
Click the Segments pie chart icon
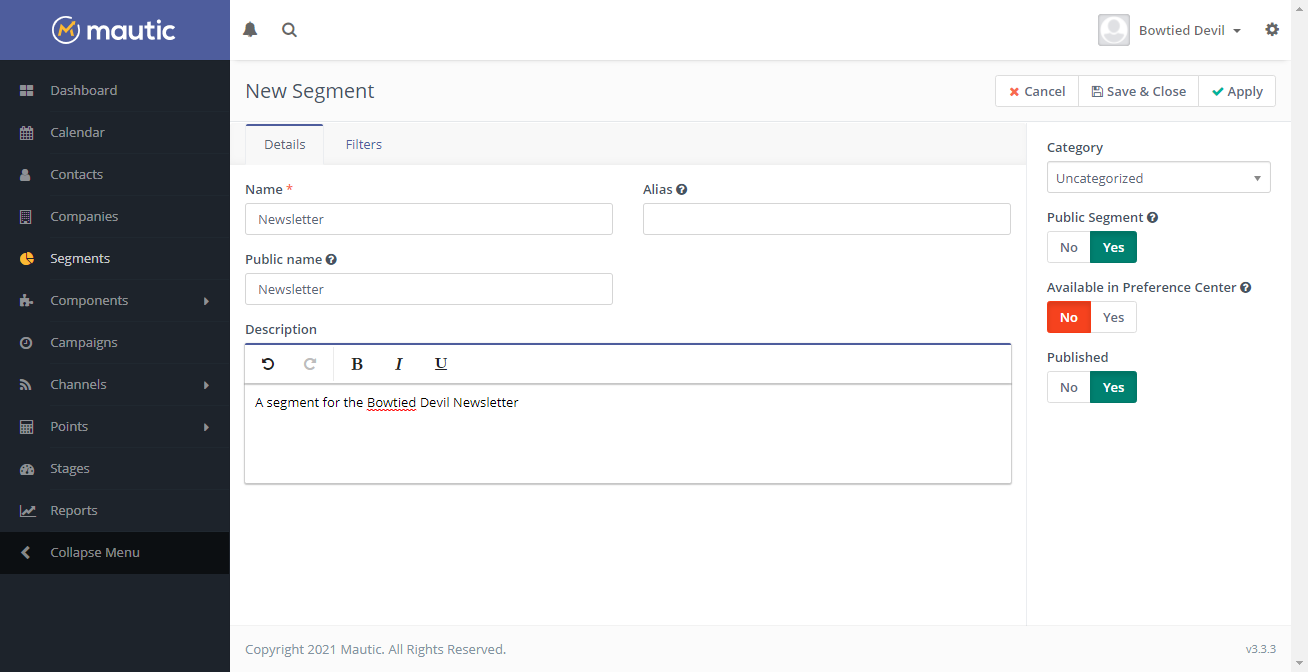click(x=27, y=258)
